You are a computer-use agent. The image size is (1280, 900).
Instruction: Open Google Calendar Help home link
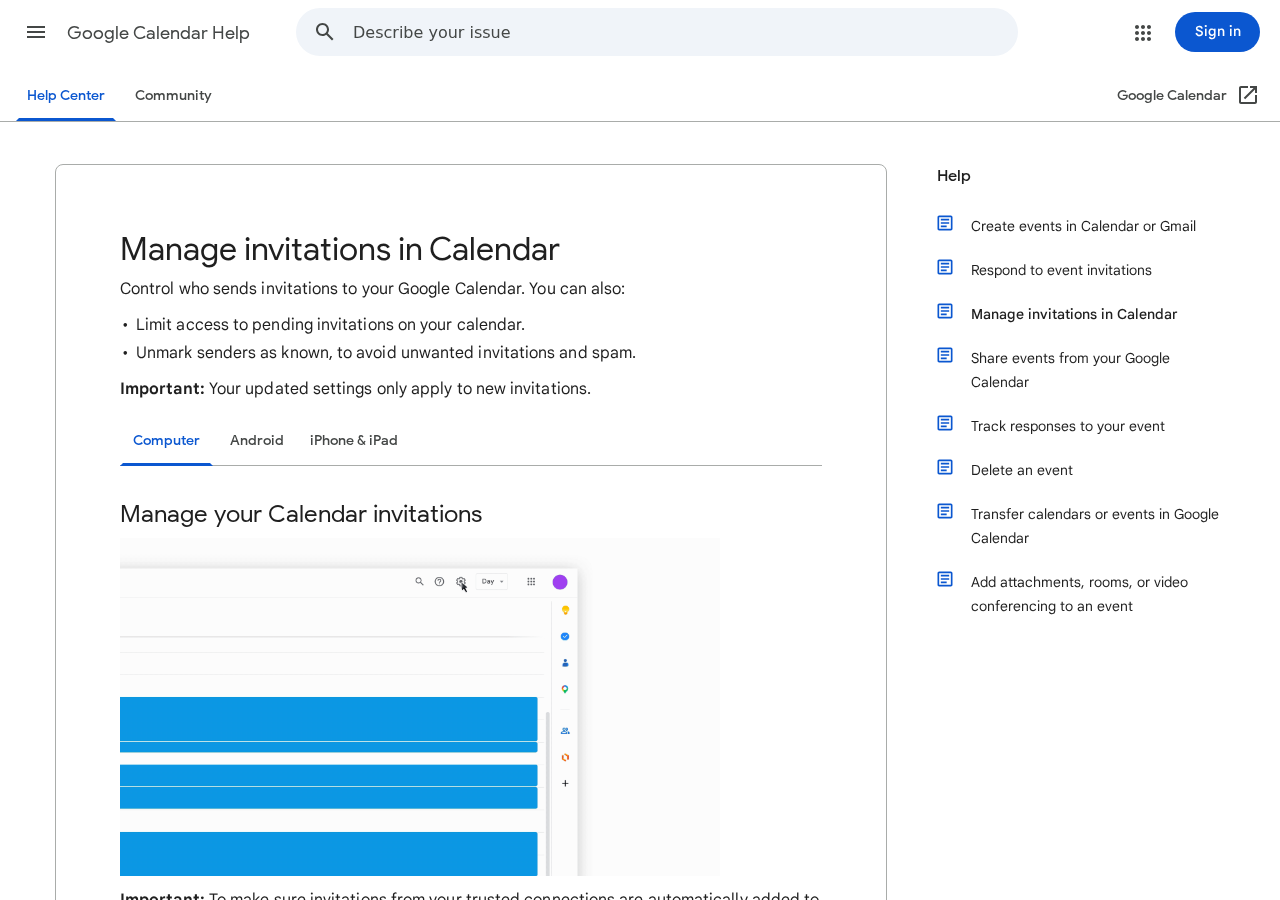coord(158,33)
